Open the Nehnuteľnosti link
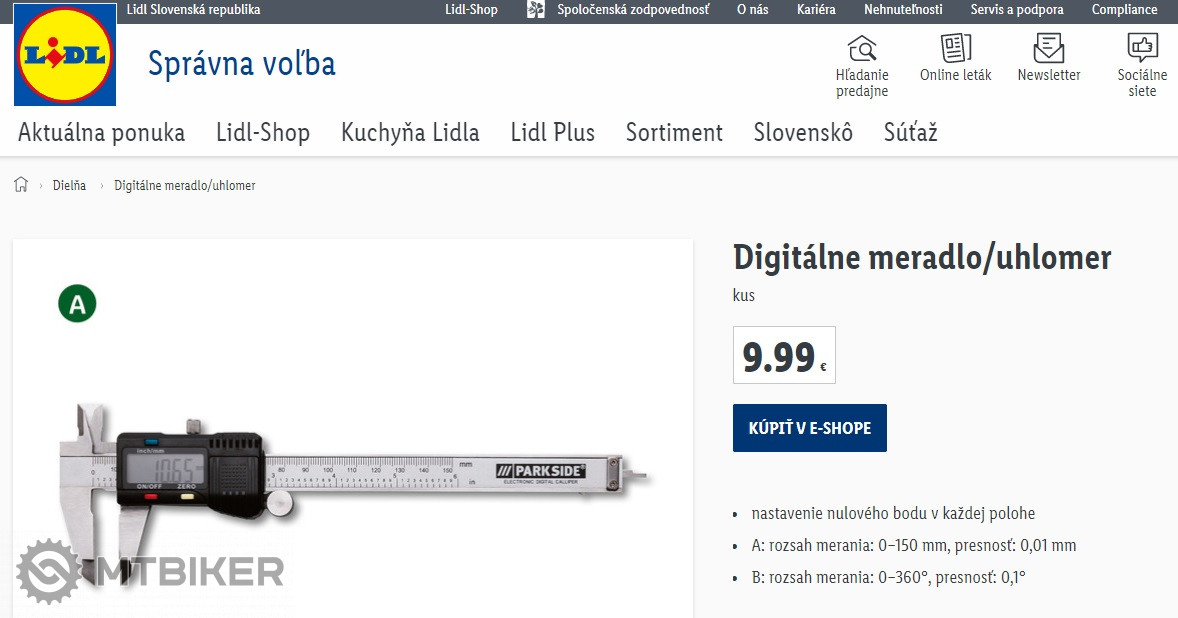1178x618 pixels. point(903,10)
